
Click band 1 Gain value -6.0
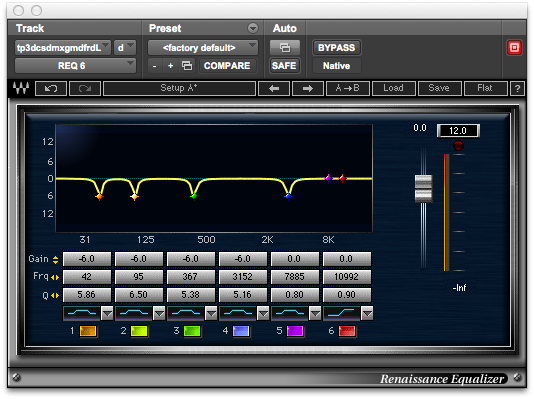pos(87,259)
